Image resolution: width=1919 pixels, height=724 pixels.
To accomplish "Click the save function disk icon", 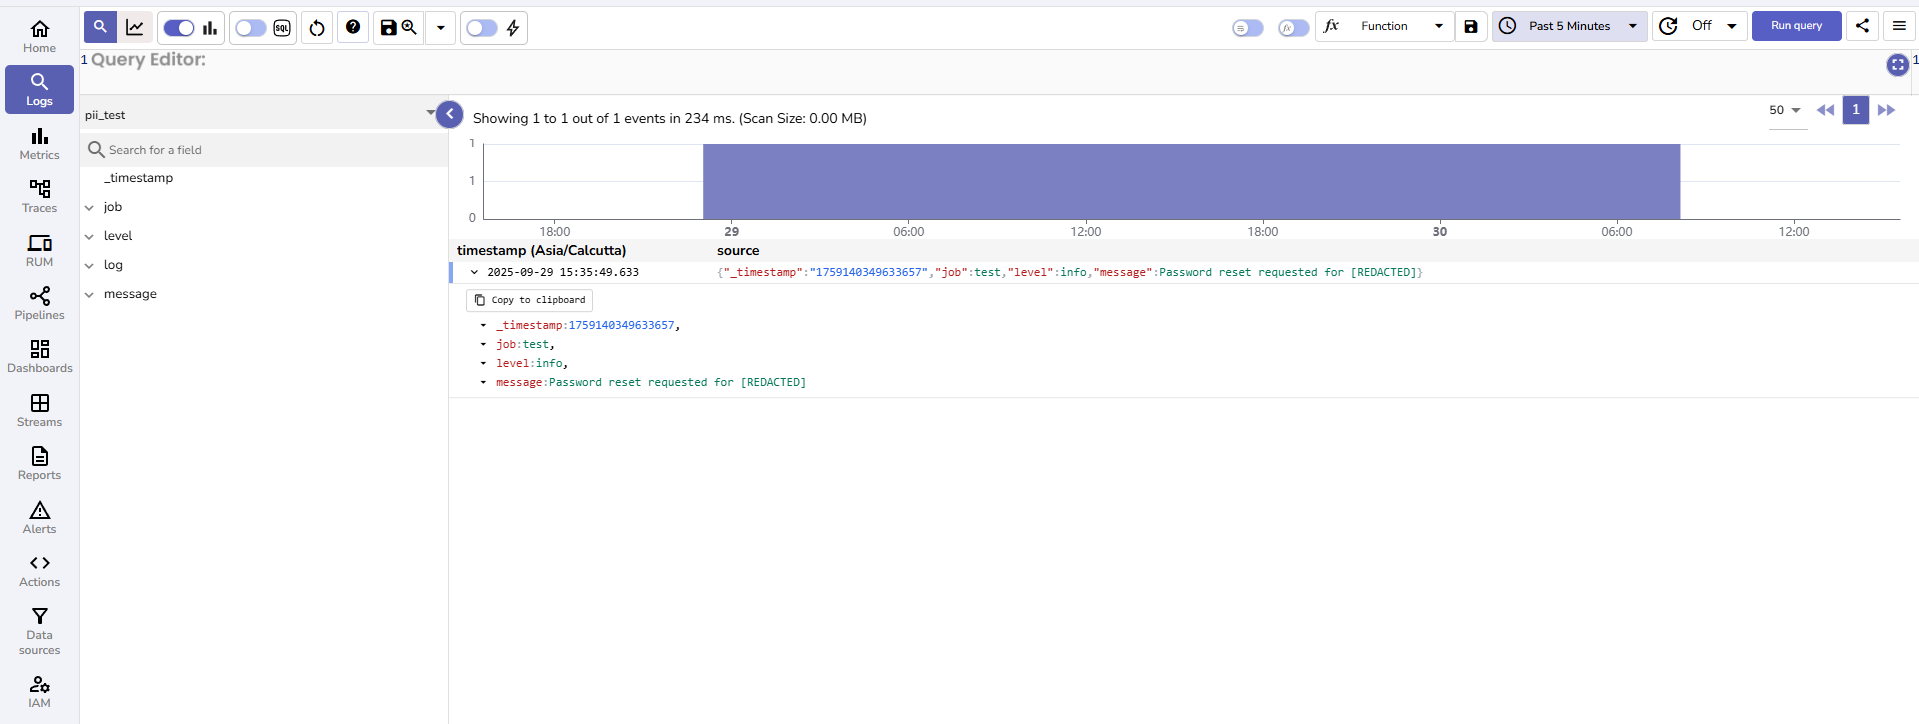I will click(x=1470, y=27).
